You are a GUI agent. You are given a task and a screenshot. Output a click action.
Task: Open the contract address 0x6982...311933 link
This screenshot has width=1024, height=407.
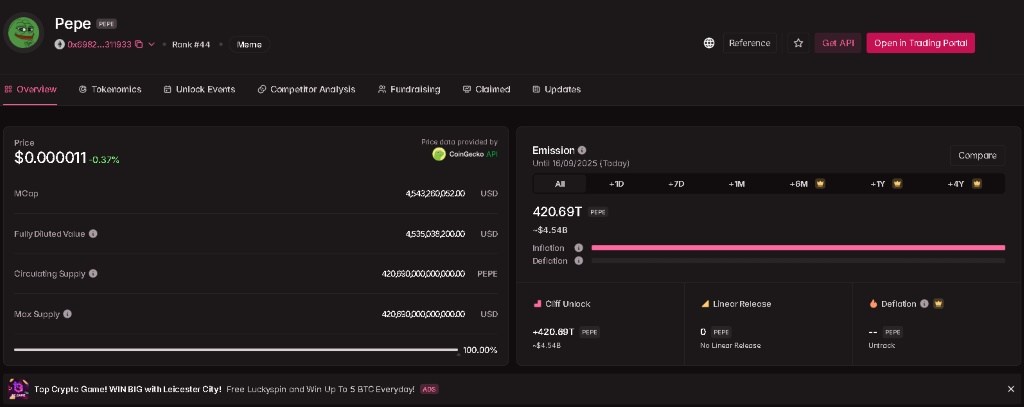pyautogui.click(x=99, y=44)
